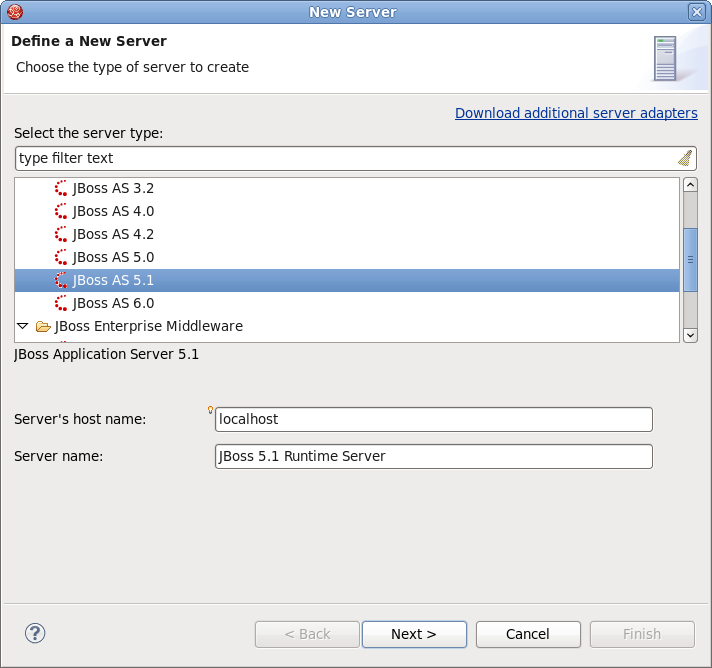Click the content assist lightbulb near host name

(210, 409)
